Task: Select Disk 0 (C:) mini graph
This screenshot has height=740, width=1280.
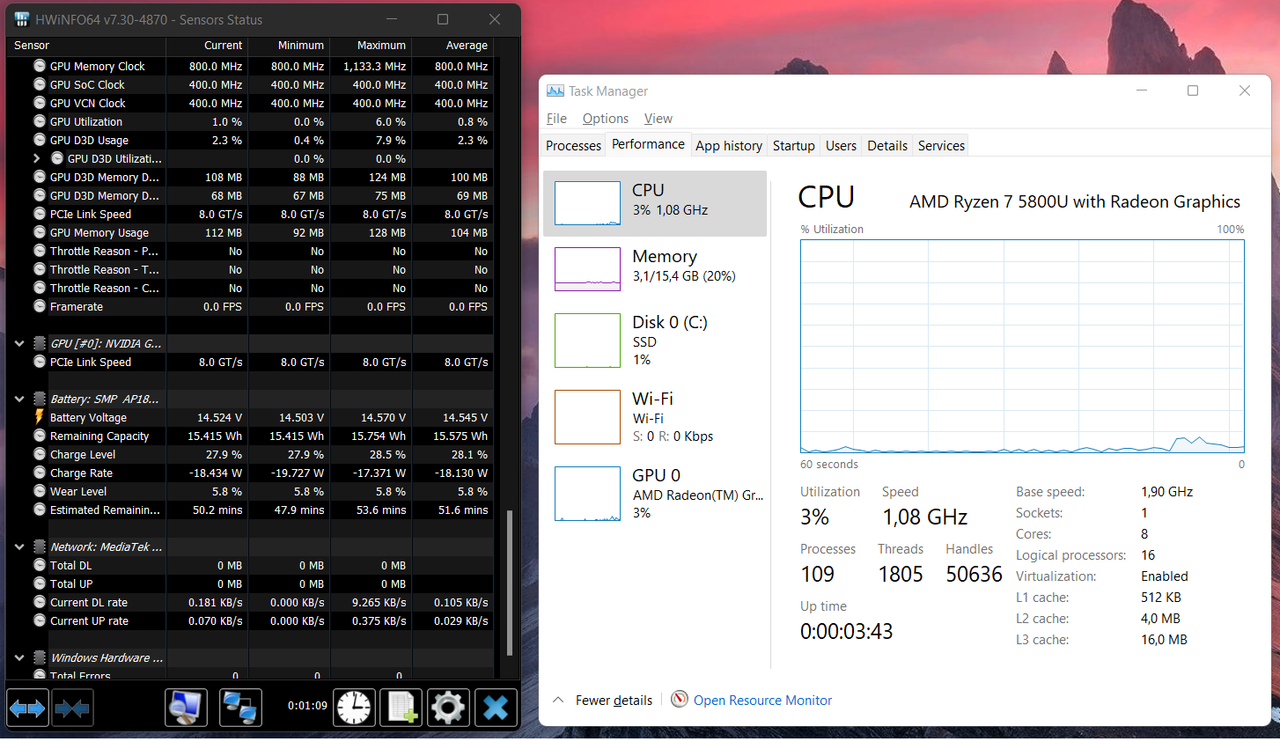Action: point(587,340)
